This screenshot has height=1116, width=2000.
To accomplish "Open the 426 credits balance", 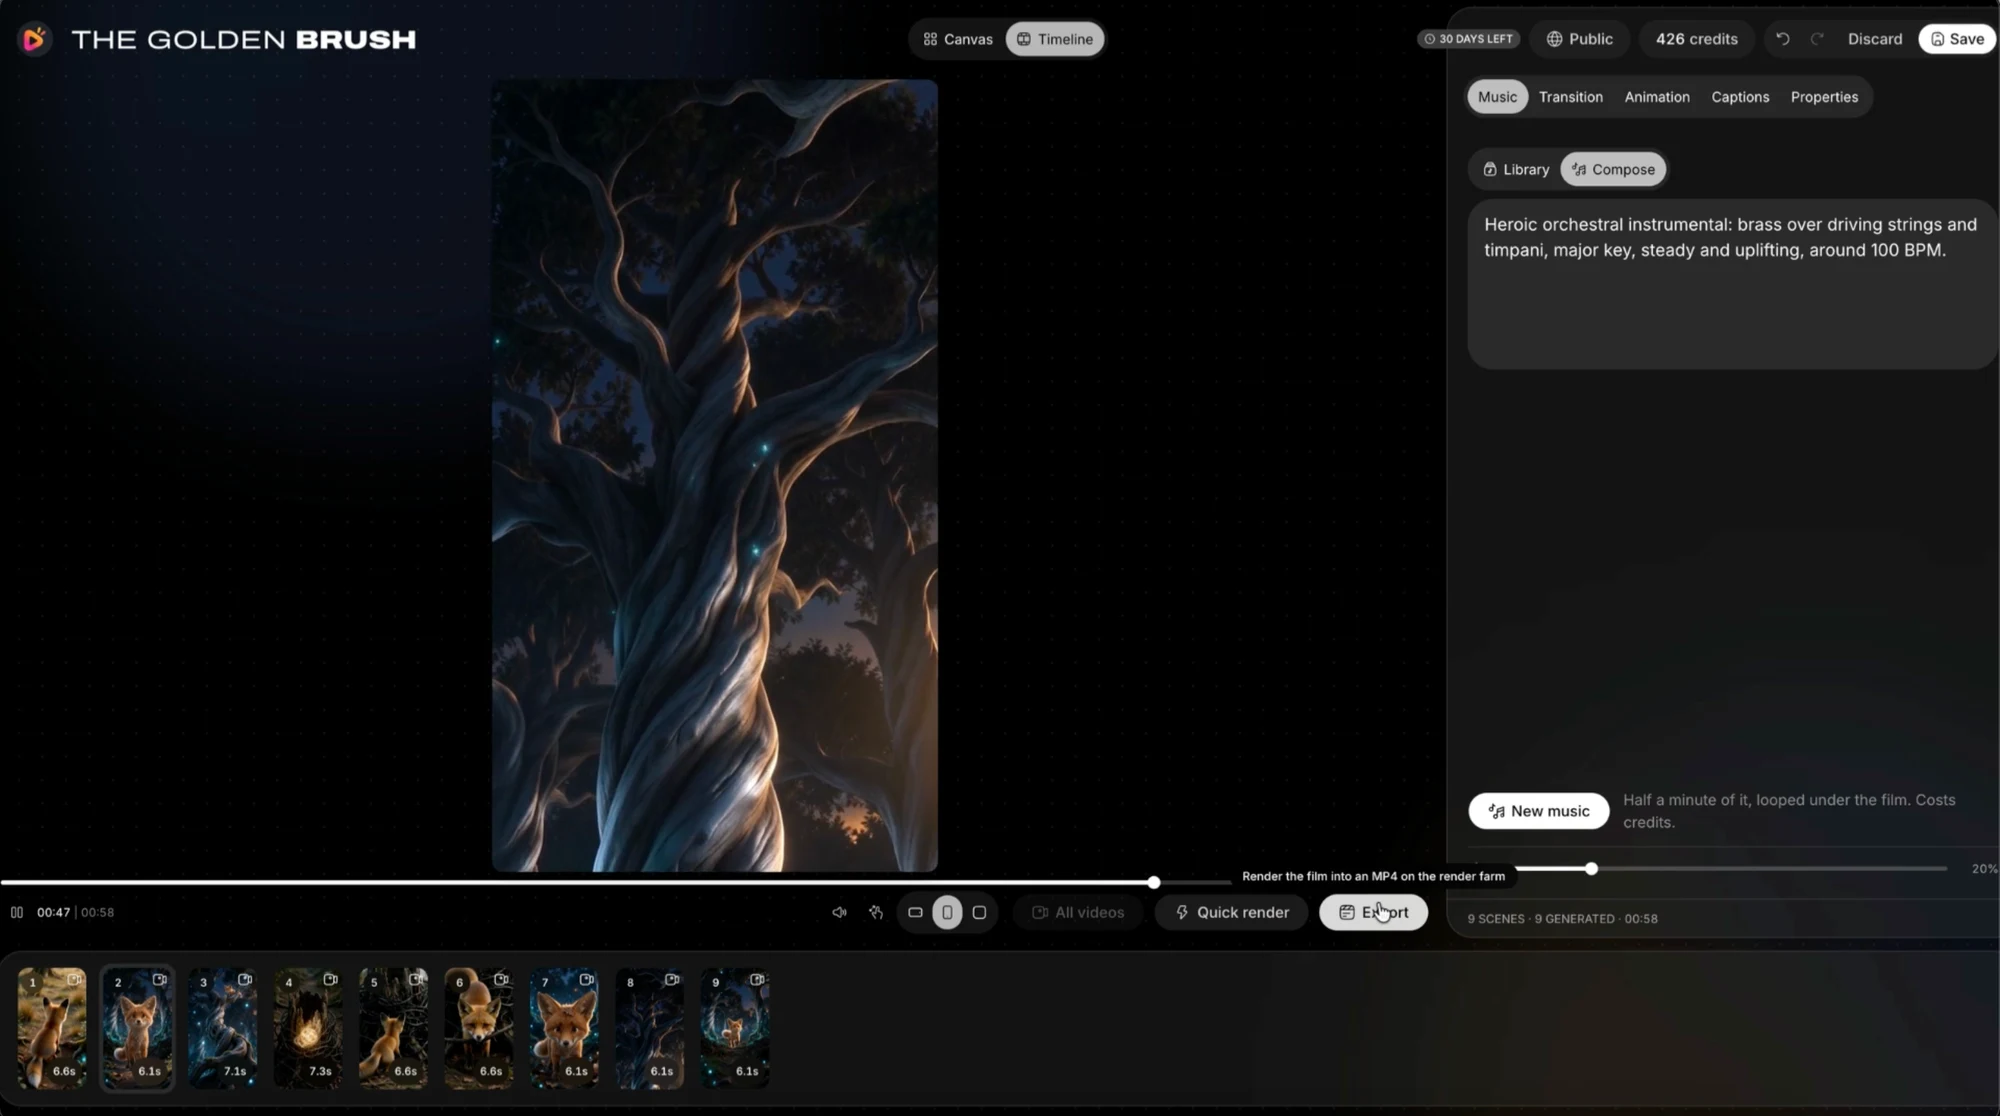I will pos(1696,39).
